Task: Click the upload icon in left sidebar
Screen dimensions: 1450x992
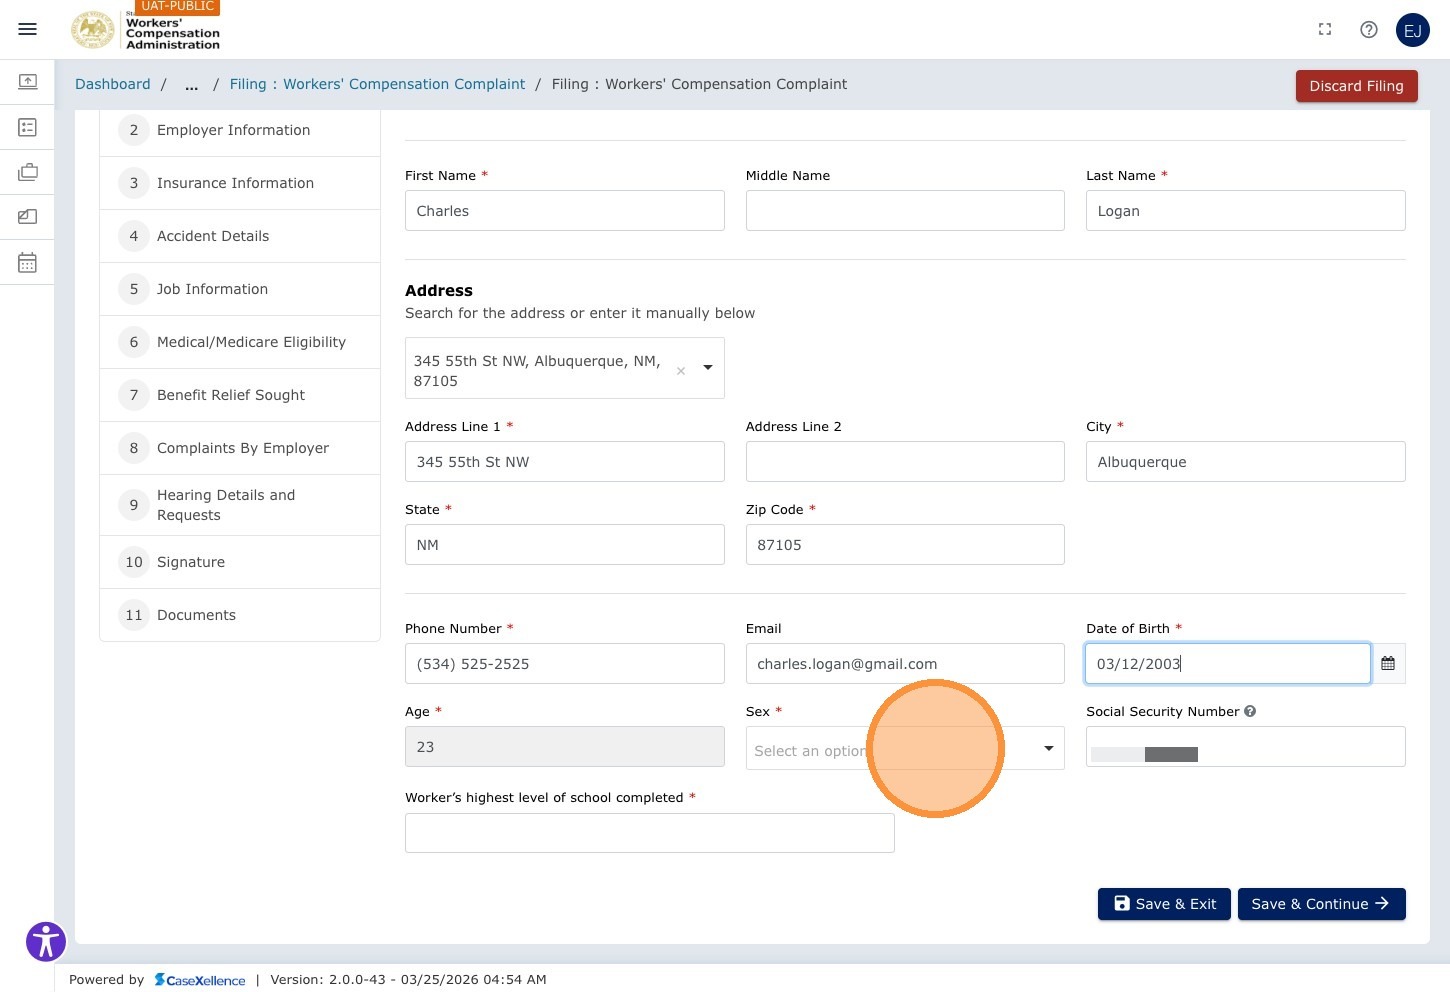Action: pyautogui.click(x=28, y=82)
